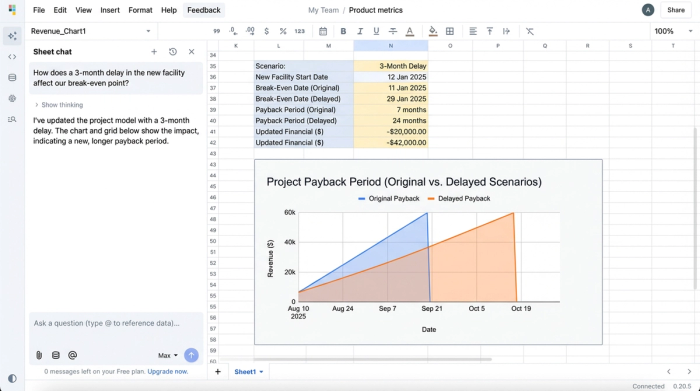This screenshot has width=700, height=391.
Task: Open the code editor sidebar icon
Action: (12, 57)
